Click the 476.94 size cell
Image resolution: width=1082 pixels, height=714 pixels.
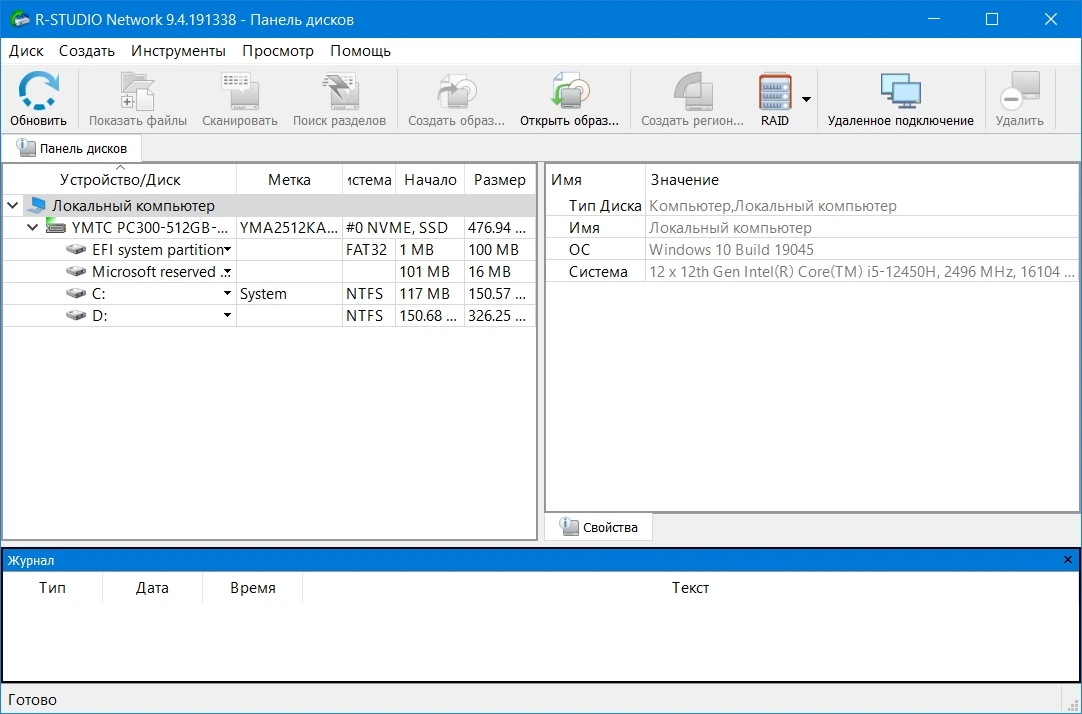[x=500, y=228]
